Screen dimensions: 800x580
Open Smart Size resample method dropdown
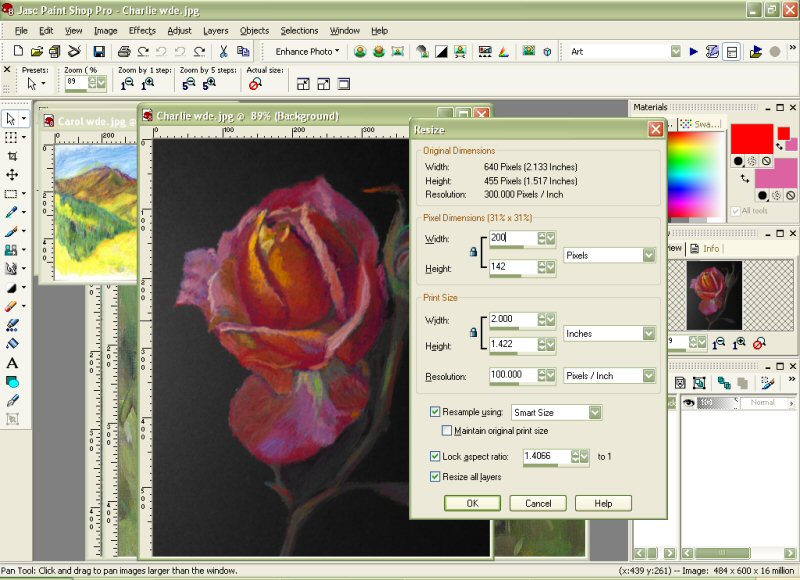click(x=595, y=412)
